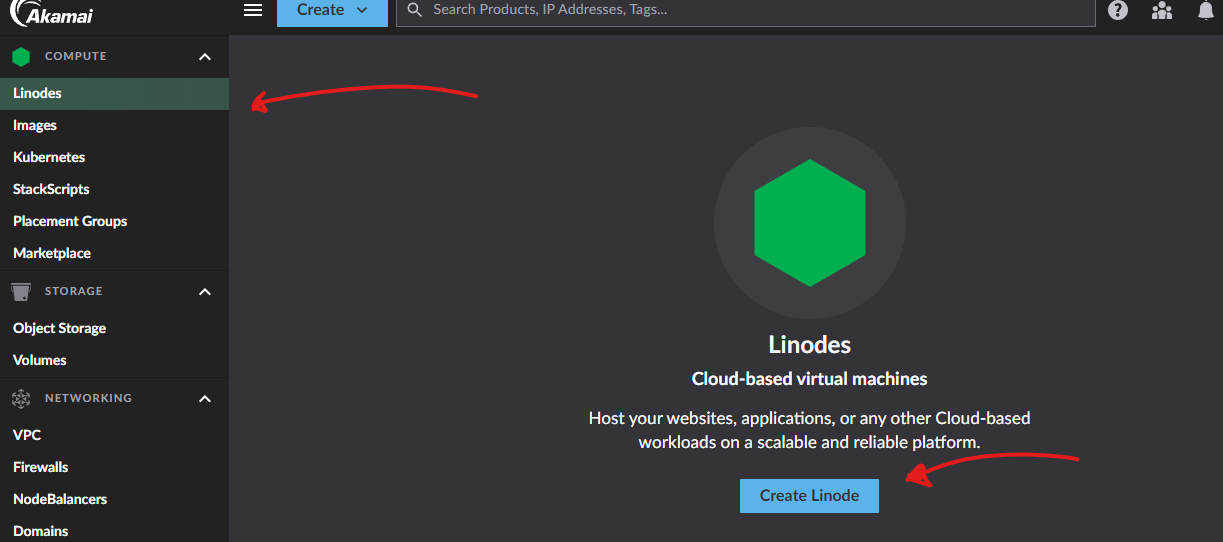Click the search magnifier icon
The height and width of the screenshot is (542, 1223).
[x=415, y=10]
